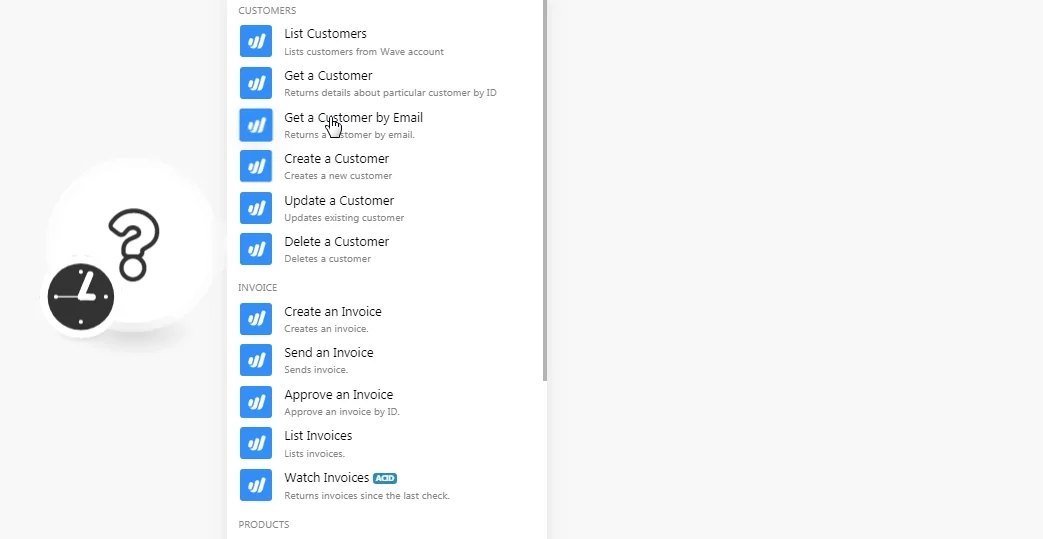Click the Wave icon beside List Customers

[x=256, y=41]
